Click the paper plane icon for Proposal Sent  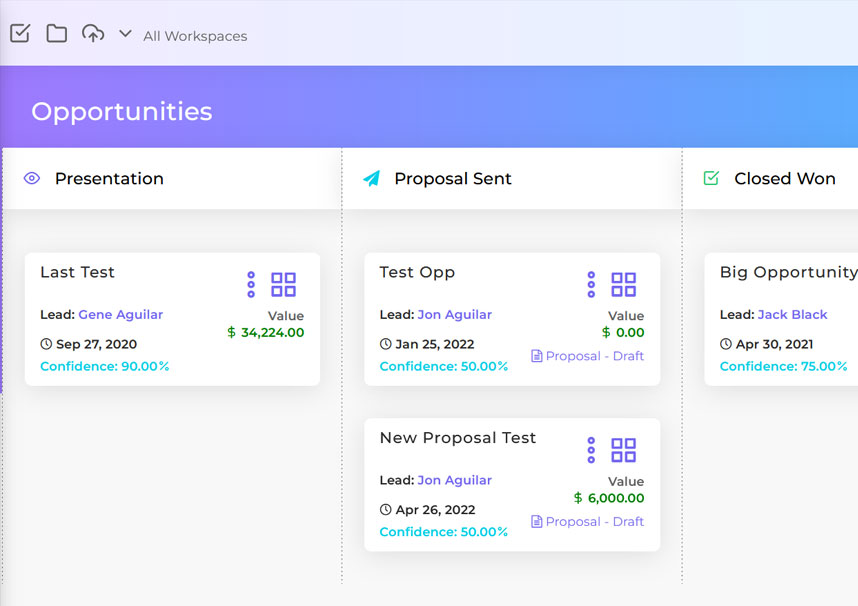pyautogui.click(x=371, y=179)
